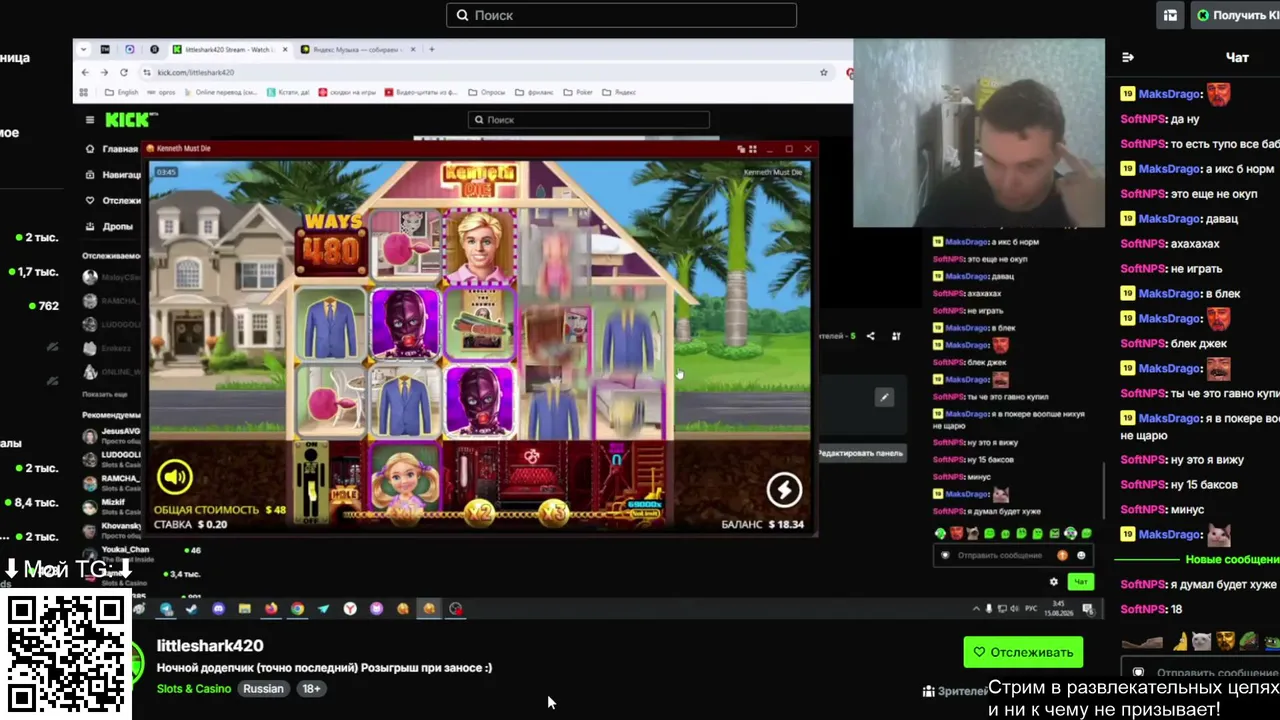Collapse the chat panel with the arrow icon
The height and width of the screenshot is (720, 1280).
tap(1128, 57)
